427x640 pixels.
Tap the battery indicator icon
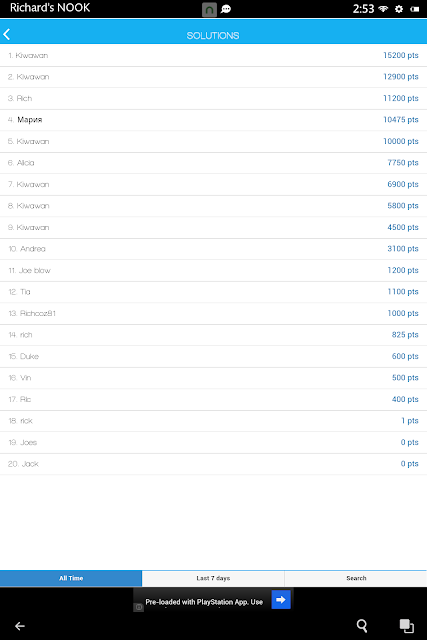pyautogui.click(x=415, y=9)
